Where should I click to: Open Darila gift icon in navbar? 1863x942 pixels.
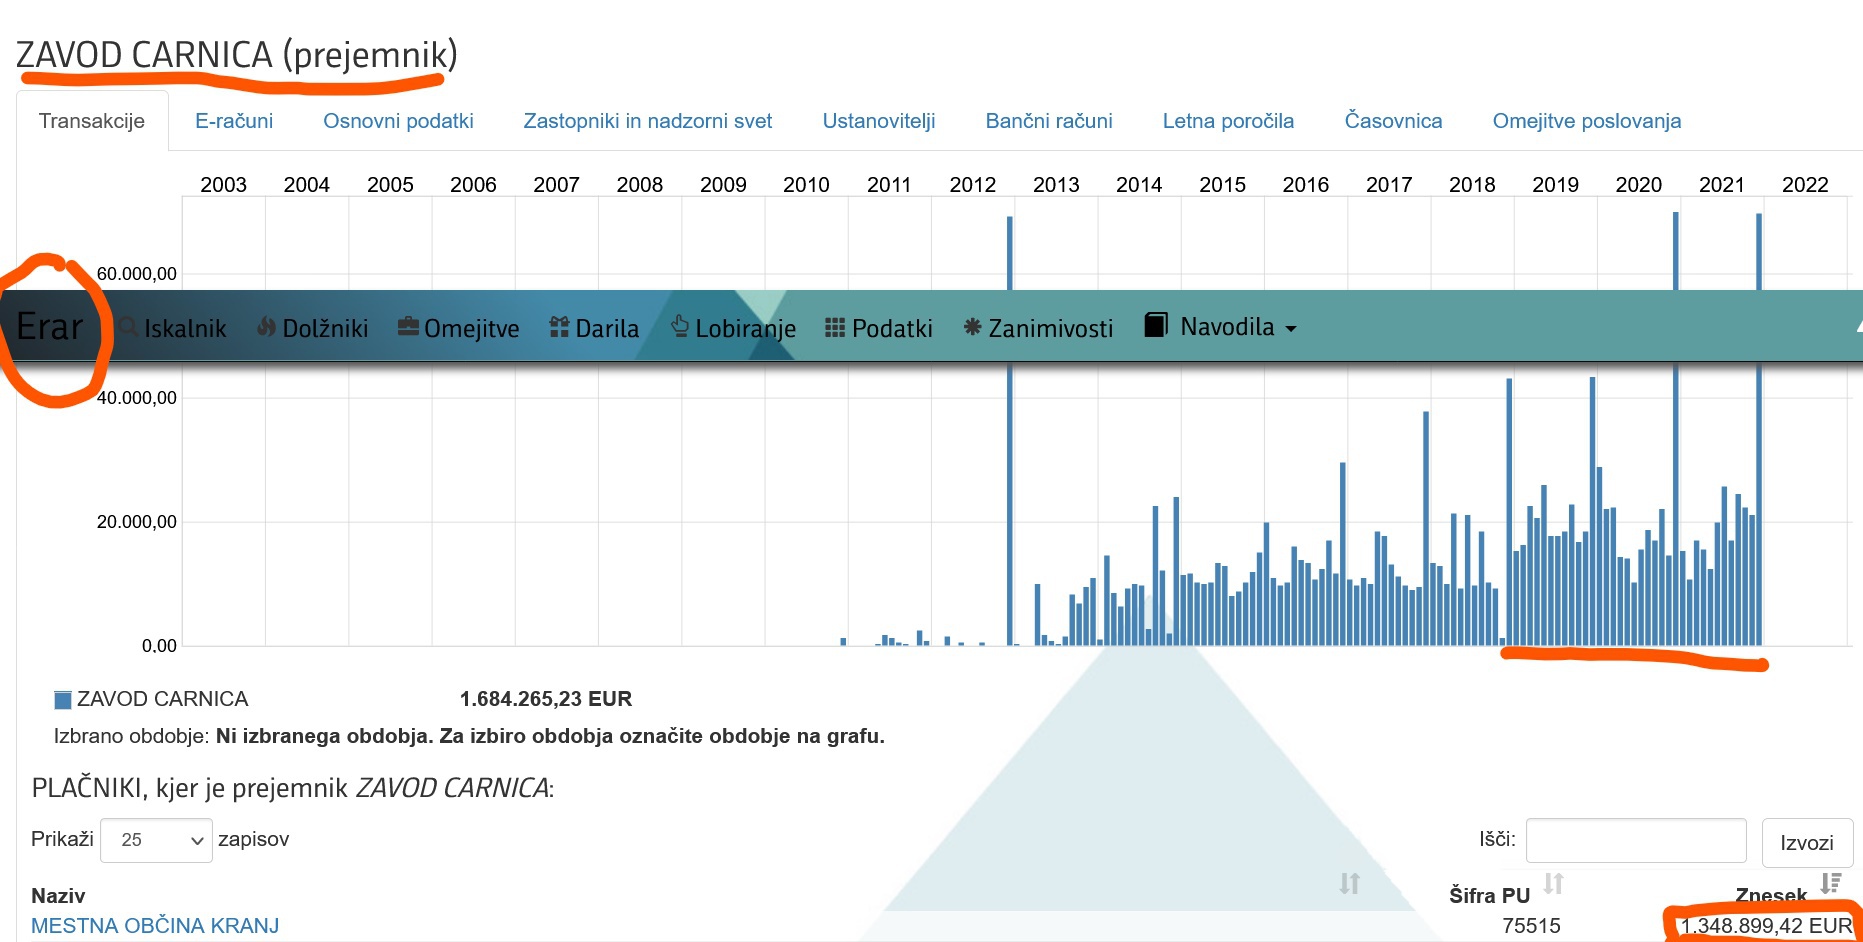pyautogui.click(x=559, y=327)
